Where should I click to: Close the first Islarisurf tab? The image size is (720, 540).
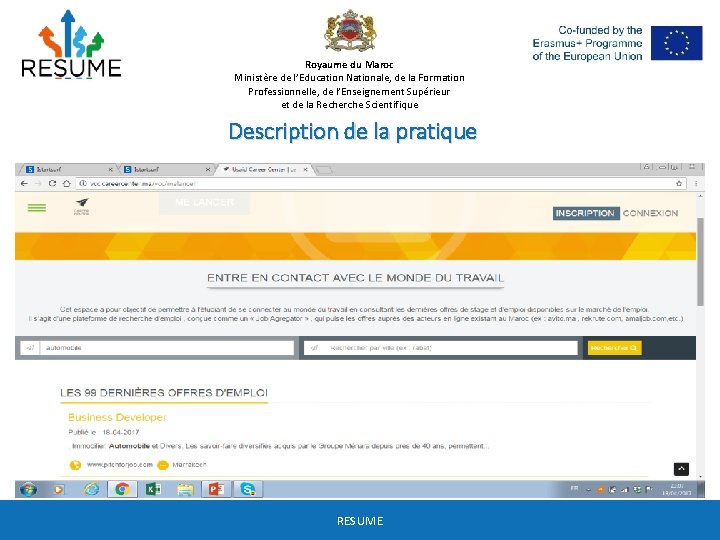[x=110, y=169]
